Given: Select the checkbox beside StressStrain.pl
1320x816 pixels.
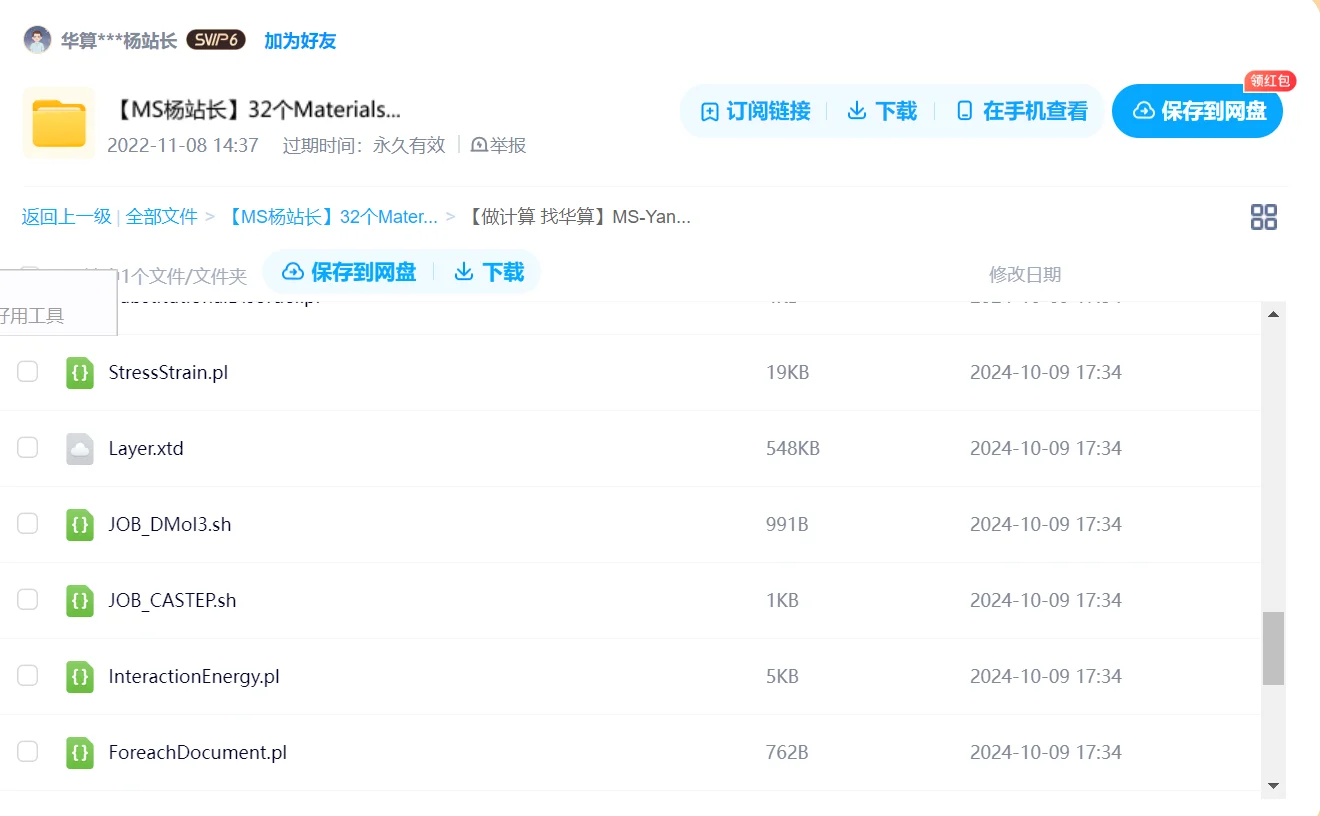Looking at the screenshot, I should click(27, 371).
